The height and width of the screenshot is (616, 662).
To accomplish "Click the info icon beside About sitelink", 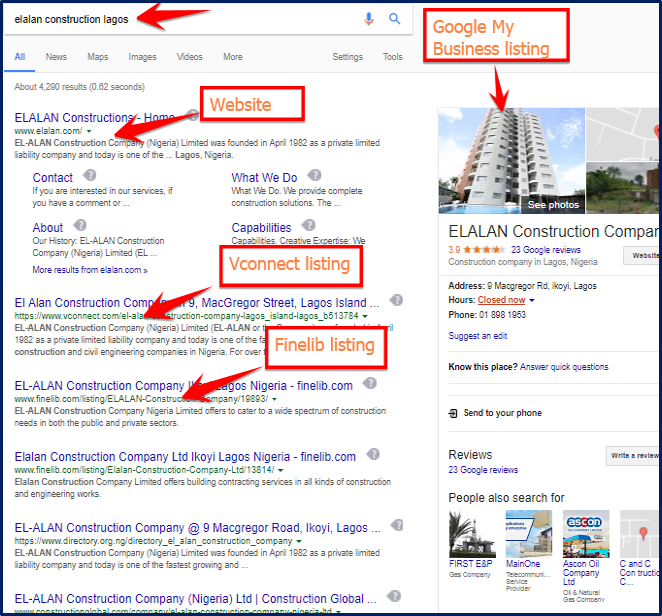I will click(x=80, y=225).
